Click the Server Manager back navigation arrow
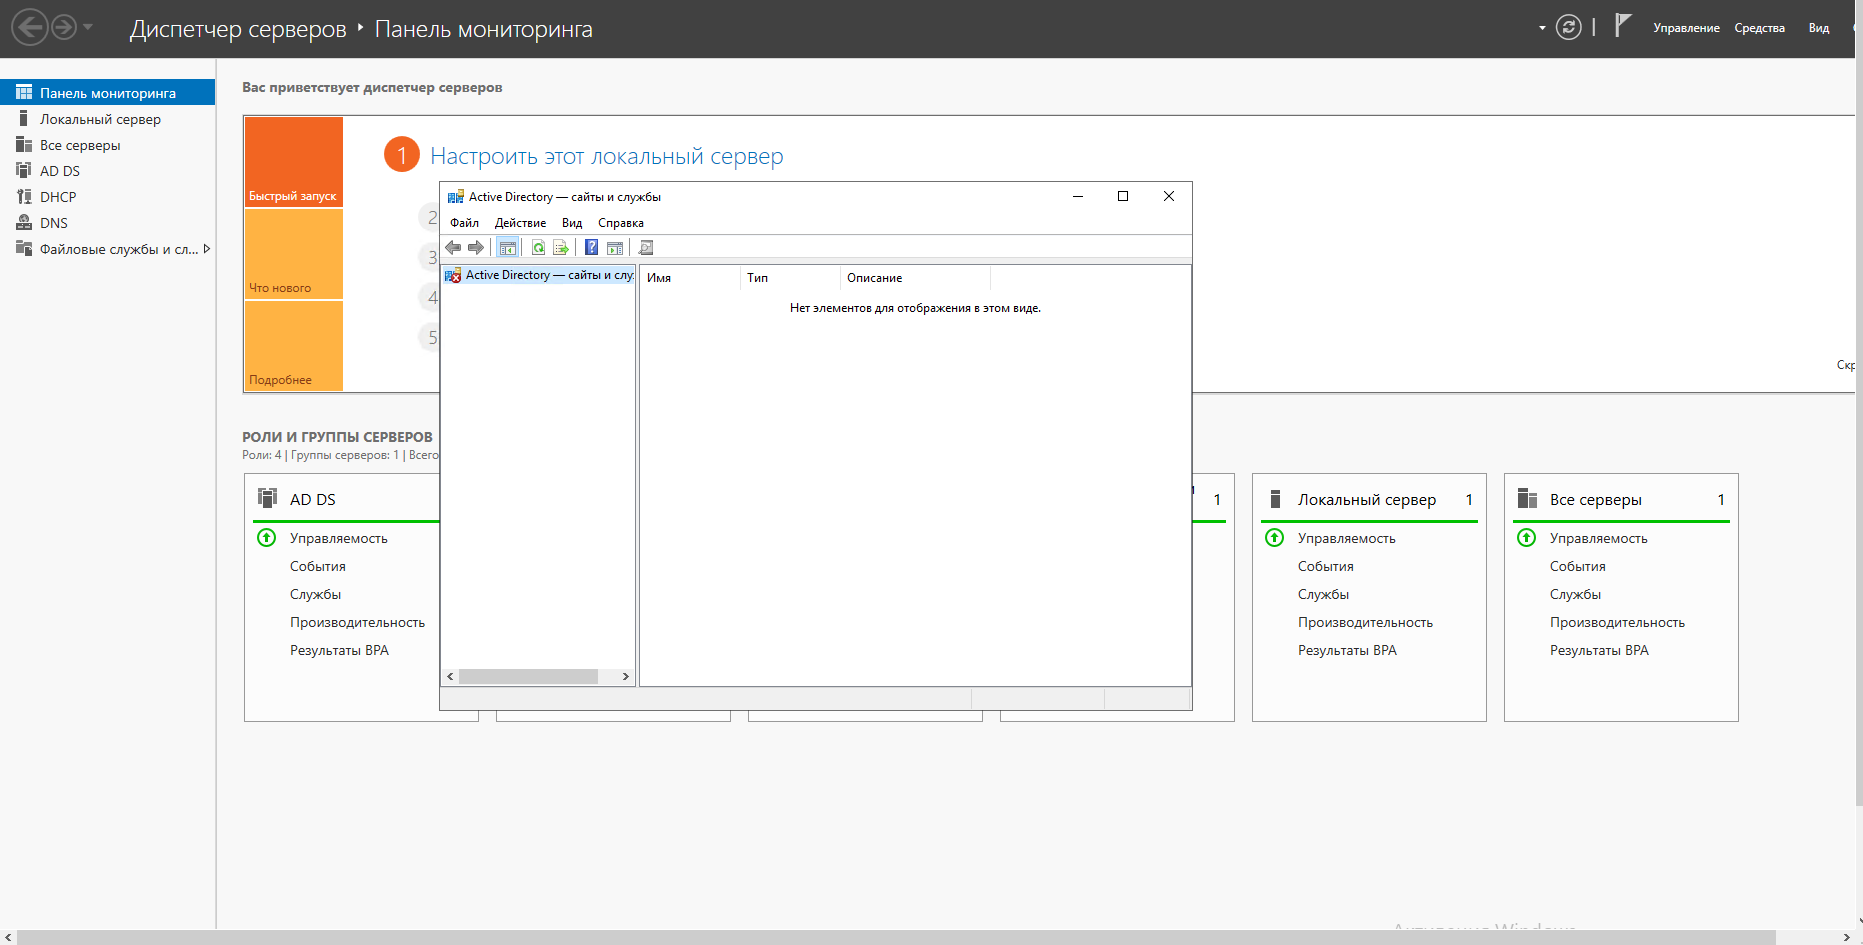Viewport: 1863px width, 945px height. click(30, 27)
